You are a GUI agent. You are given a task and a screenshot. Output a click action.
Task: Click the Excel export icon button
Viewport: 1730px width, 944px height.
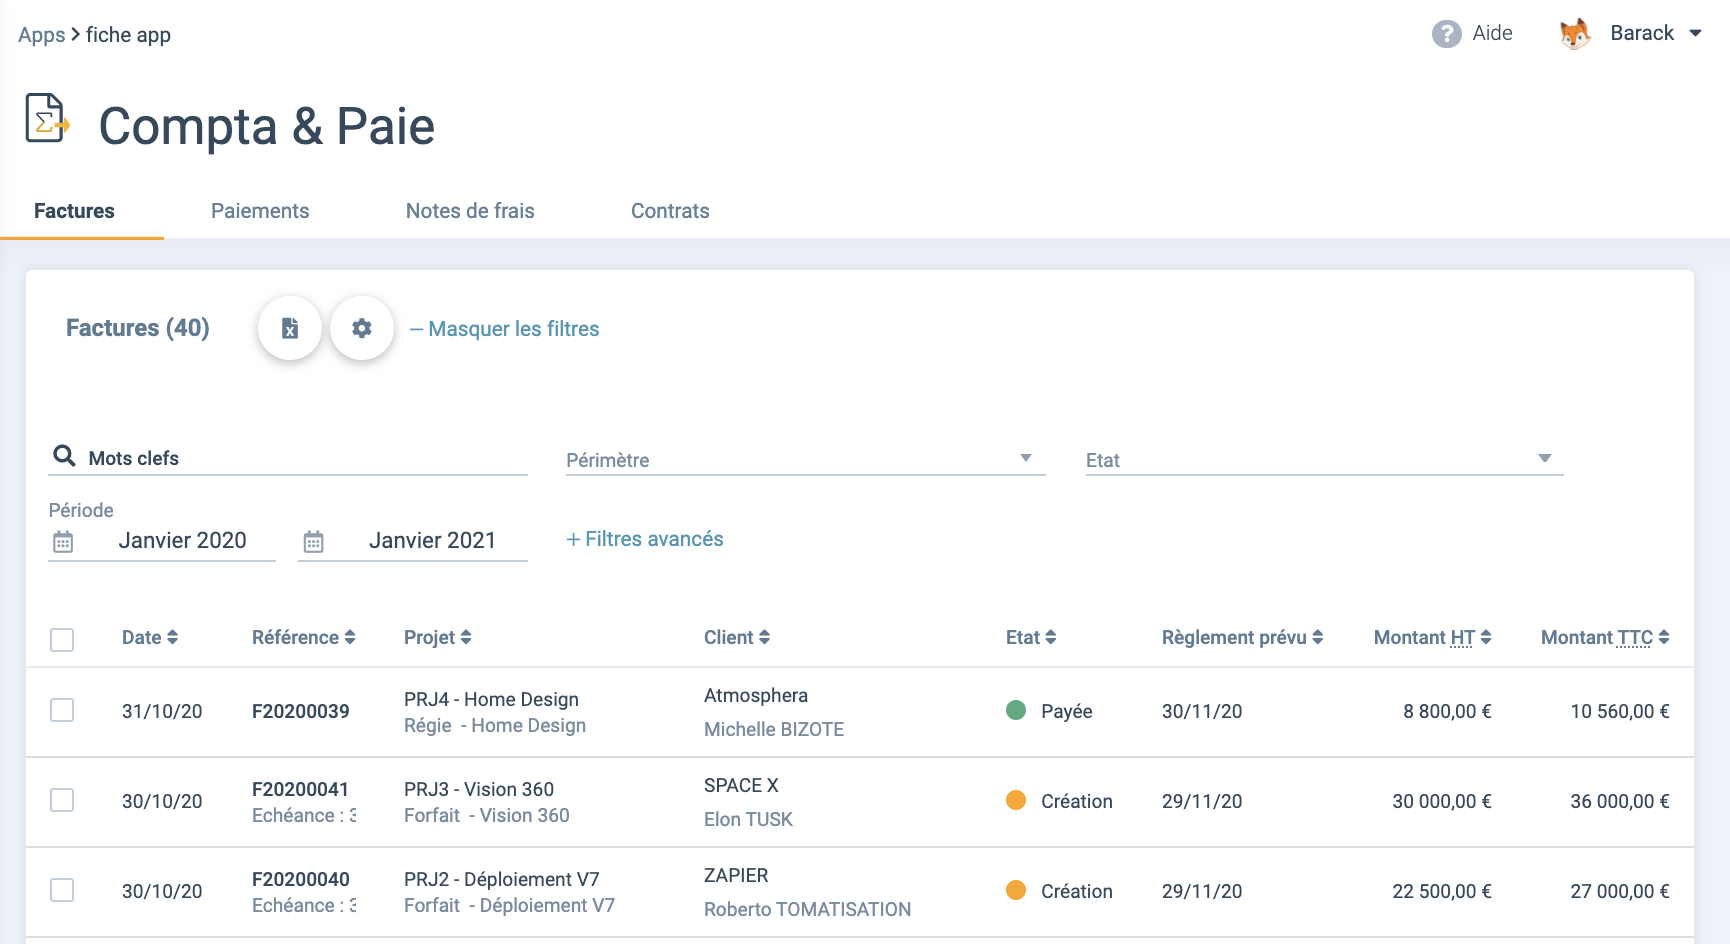pyautogui.click(x=290, y=328)
